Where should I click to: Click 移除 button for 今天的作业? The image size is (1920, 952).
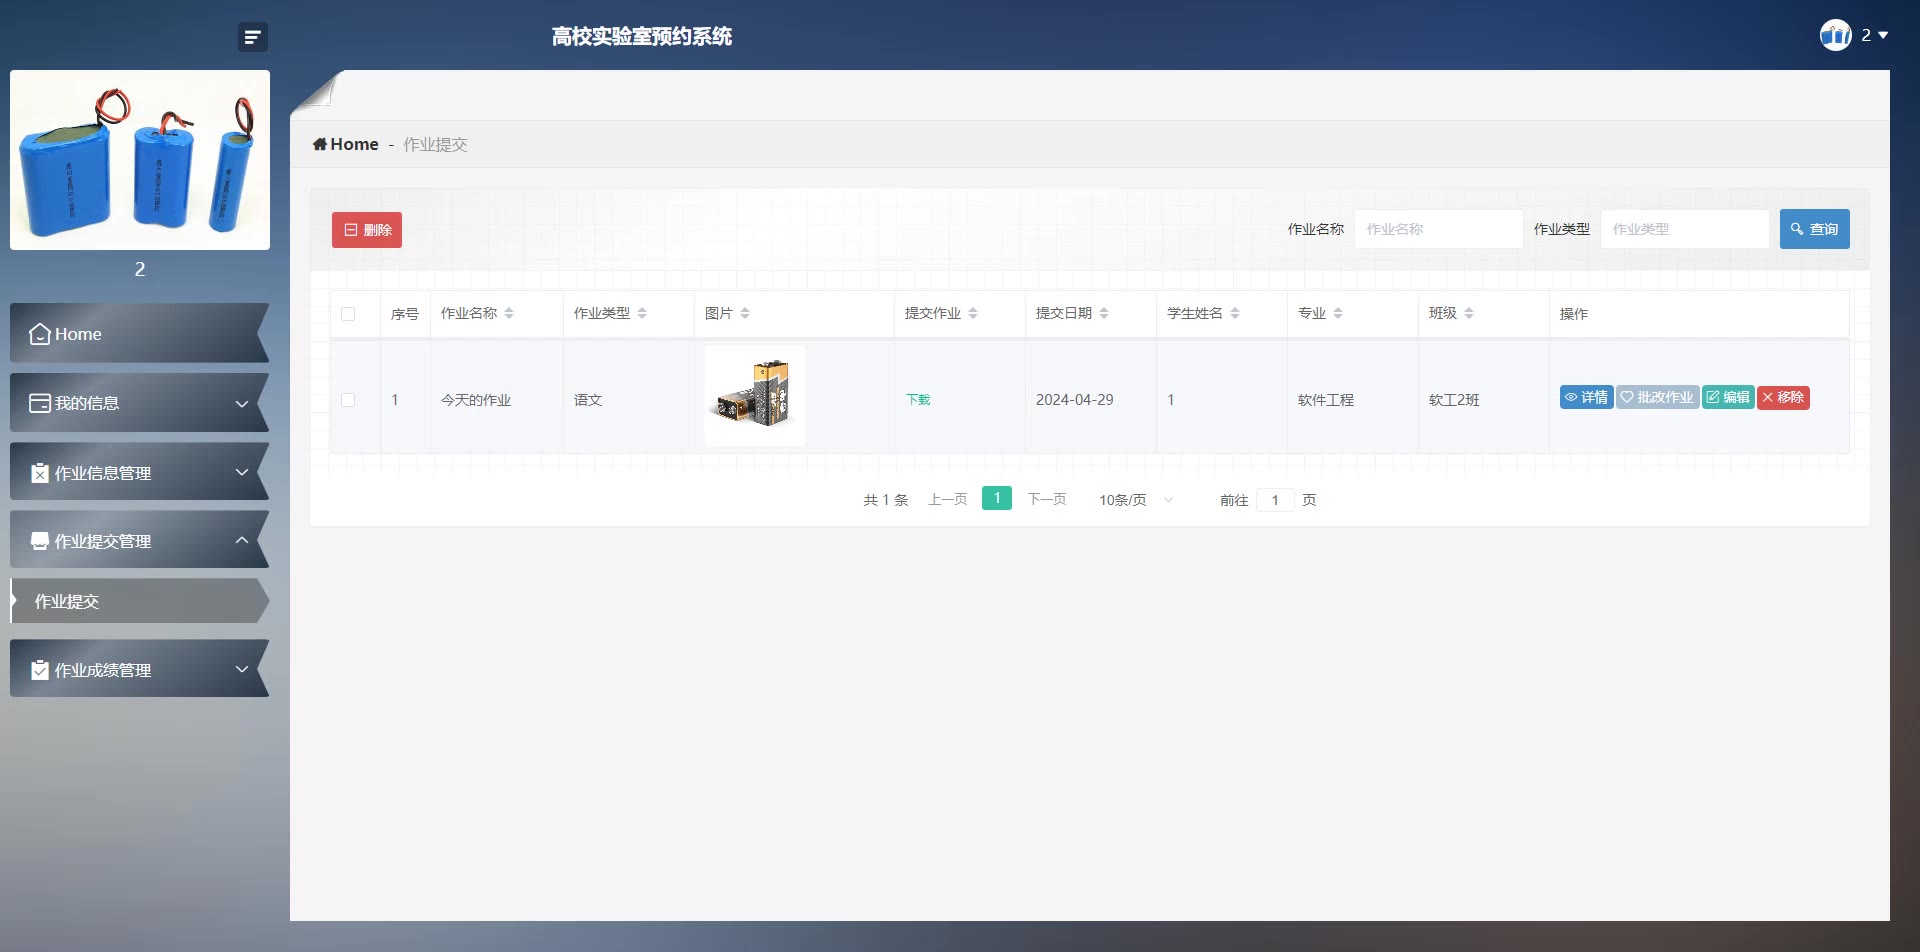click(1783, 398)
